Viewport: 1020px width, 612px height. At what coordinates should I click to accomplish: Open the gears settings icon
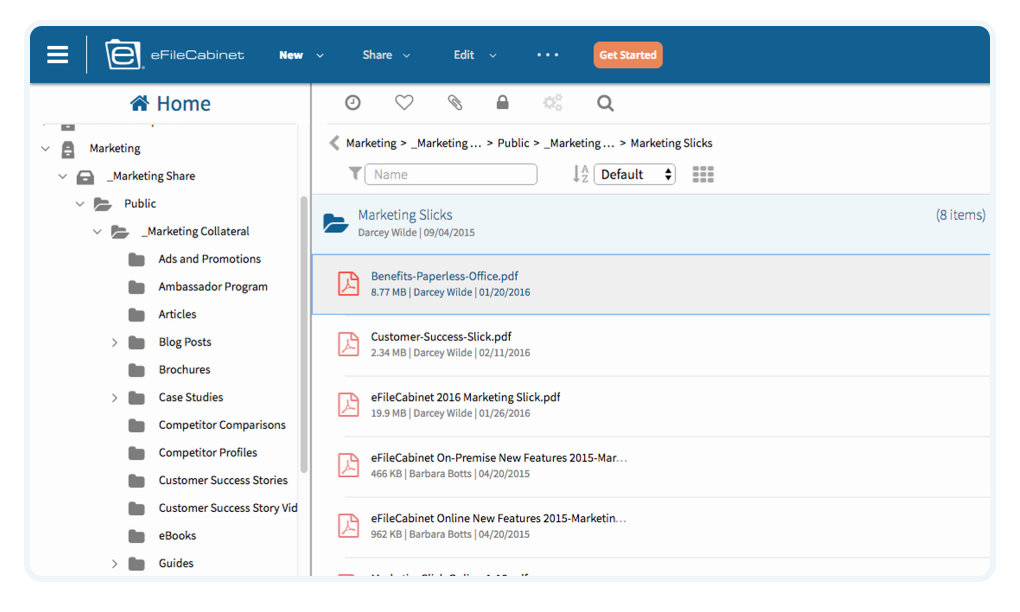coord(553,103)
